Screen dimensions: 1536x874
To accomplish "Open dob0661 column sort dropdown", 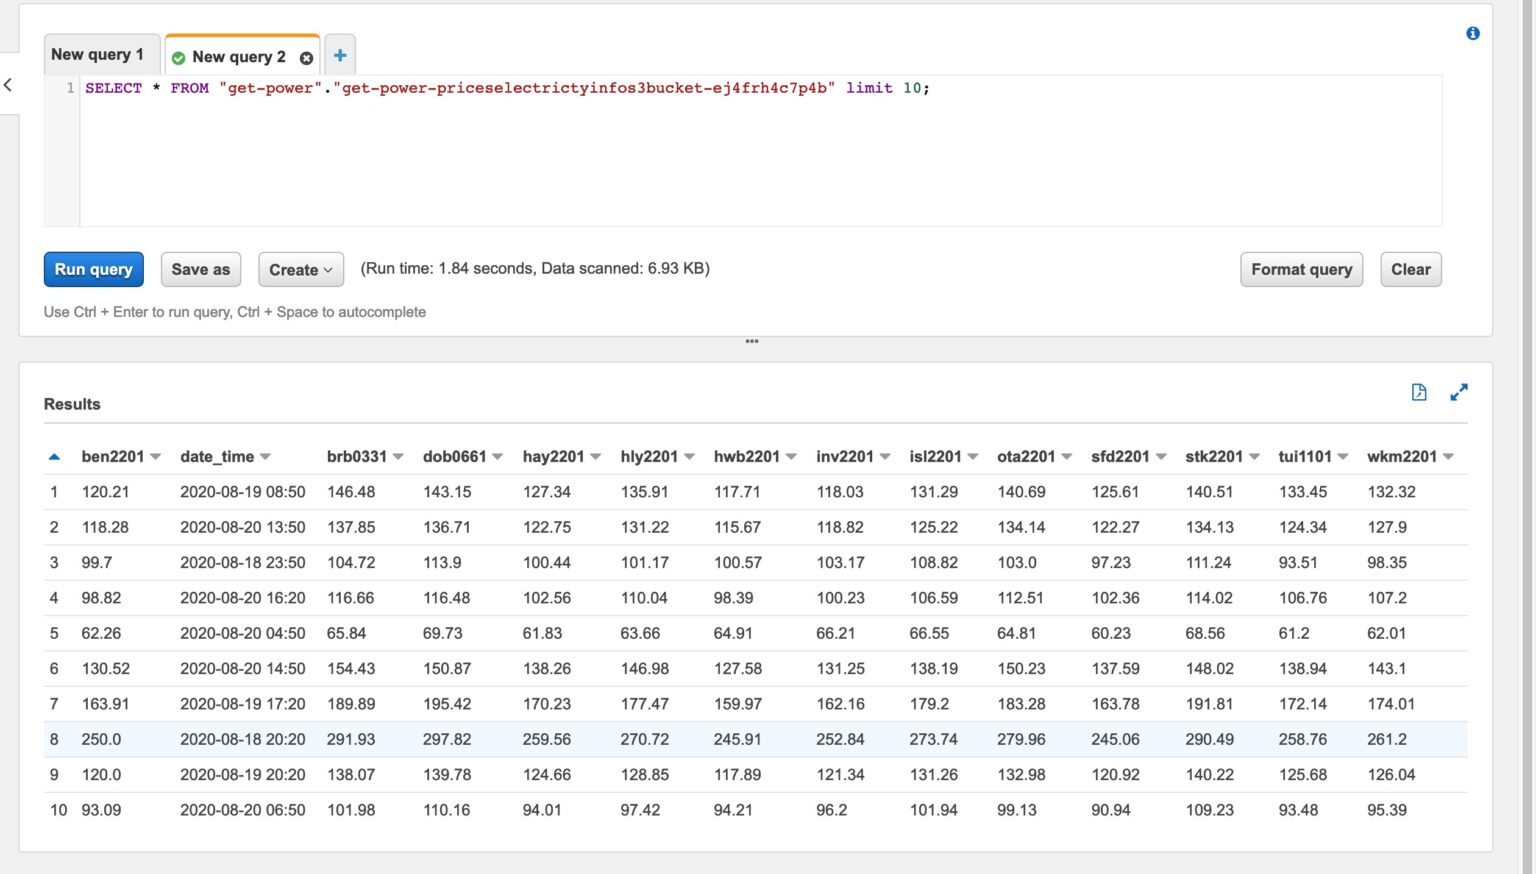I will 497,457.
